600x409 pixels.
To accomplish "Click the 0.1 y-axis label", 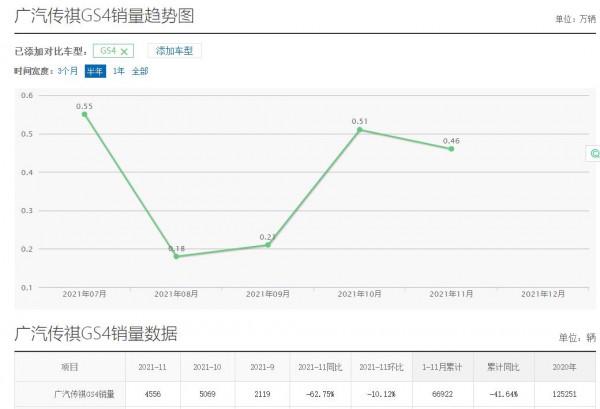I will (x=27, y=287).
